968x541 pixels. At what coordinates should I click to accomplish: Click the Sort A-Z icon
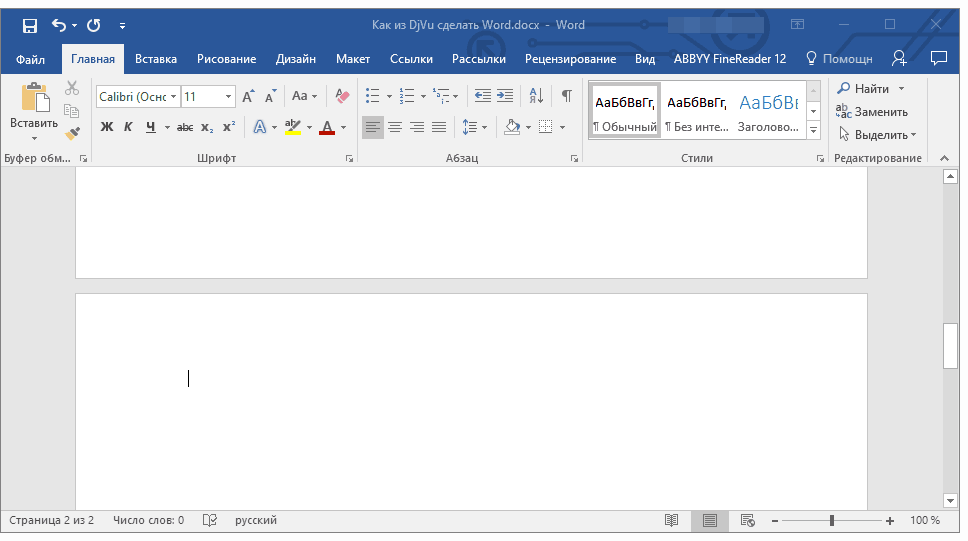[x=536, y=97]
